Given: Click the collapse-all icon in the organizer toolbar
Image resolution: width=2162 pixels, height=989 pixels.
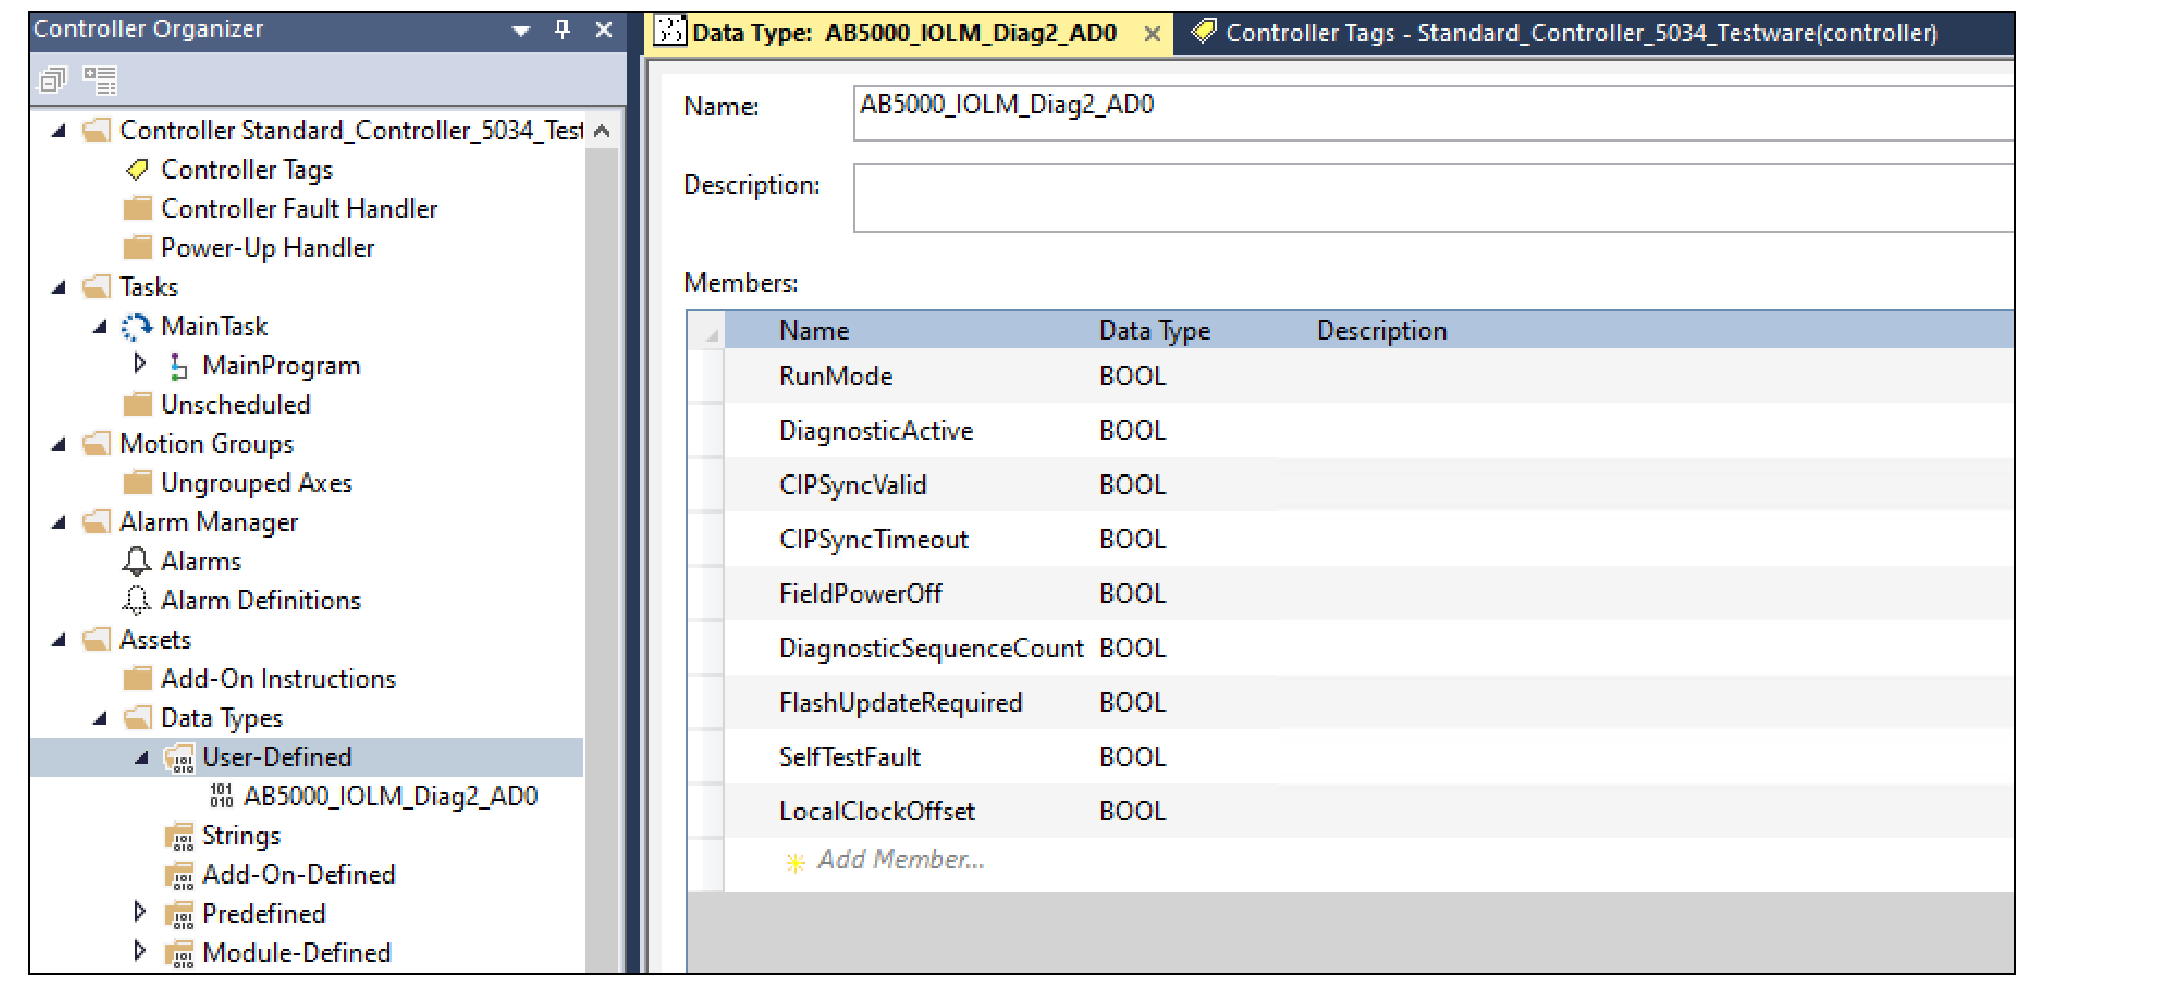Looking at the screenshot, I should pyautogui.click(x=52, y=80).
